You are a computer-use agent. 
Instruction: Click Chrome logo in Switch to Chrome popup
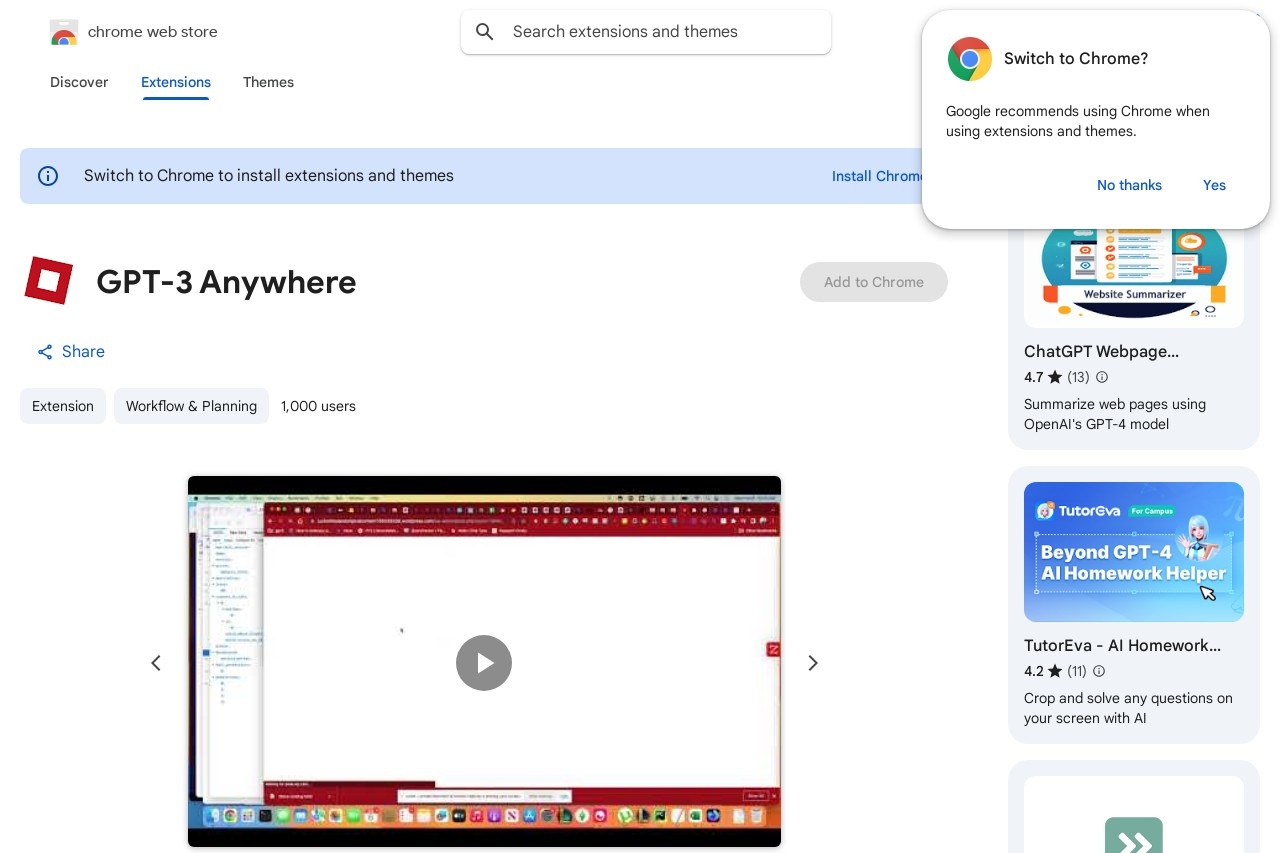pos(970,59)
